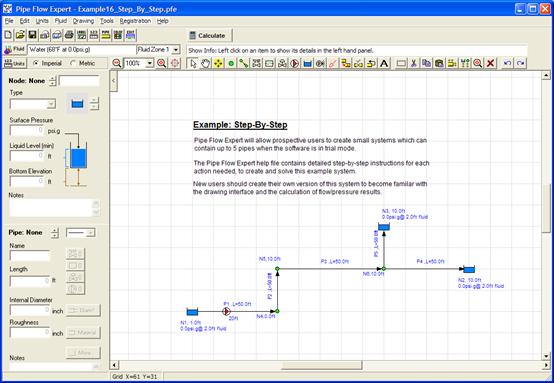Click the stepper beside the tank image
The image size is (554, 383).
coord(94,104)
